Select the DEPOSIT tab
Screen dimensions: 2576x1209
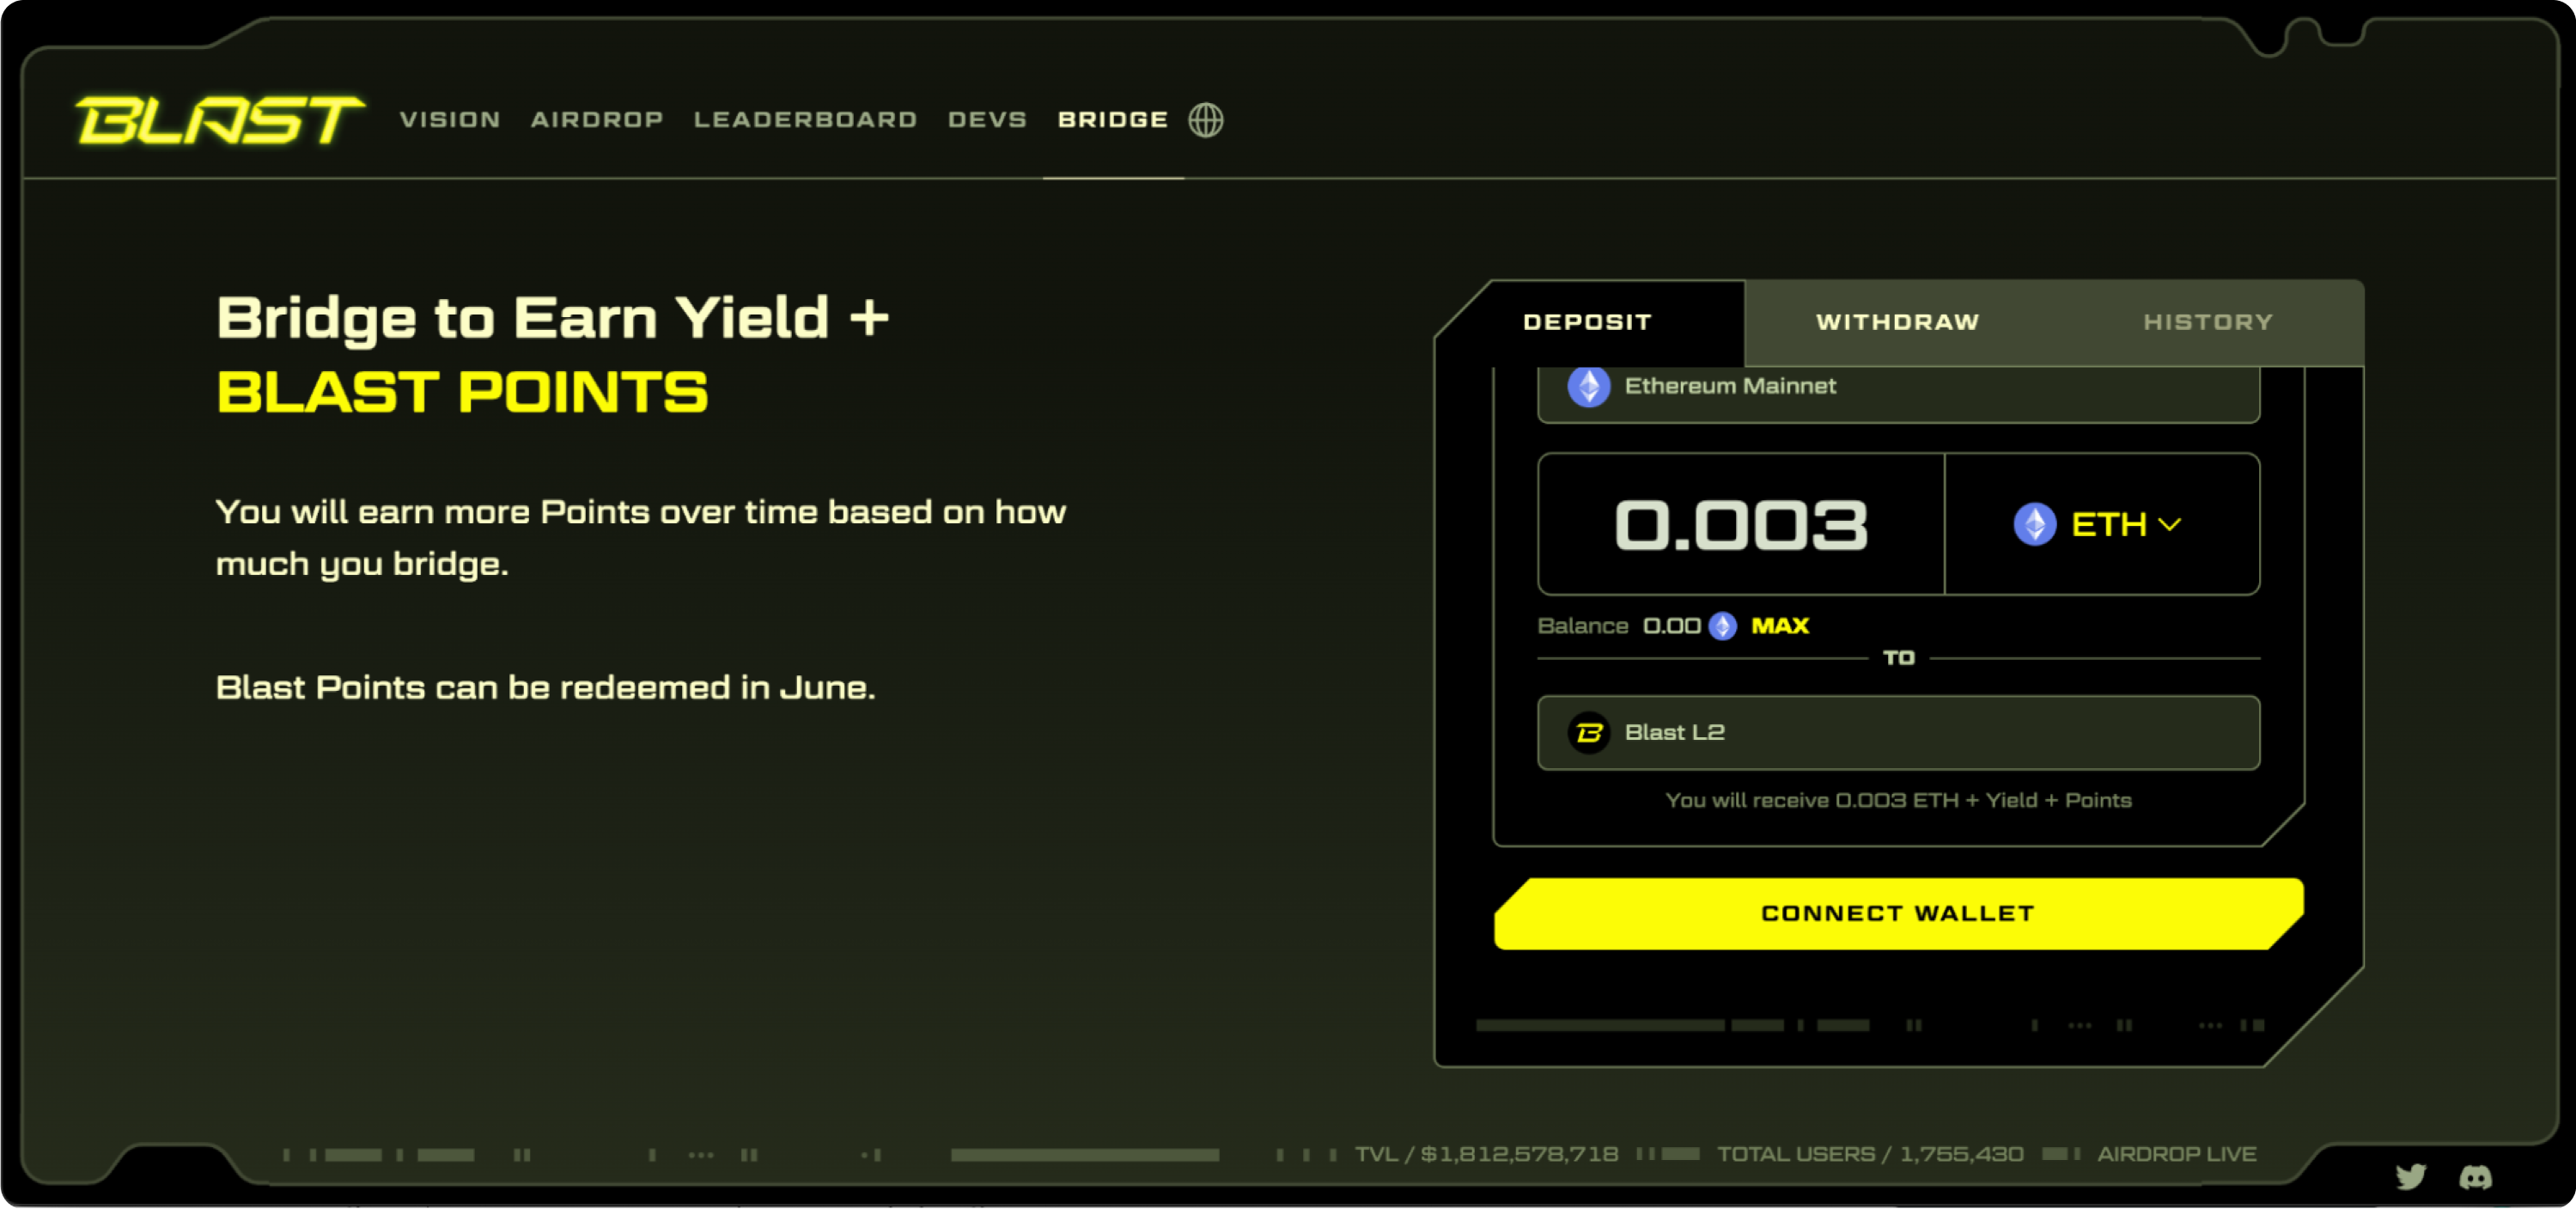(1589, 321)
